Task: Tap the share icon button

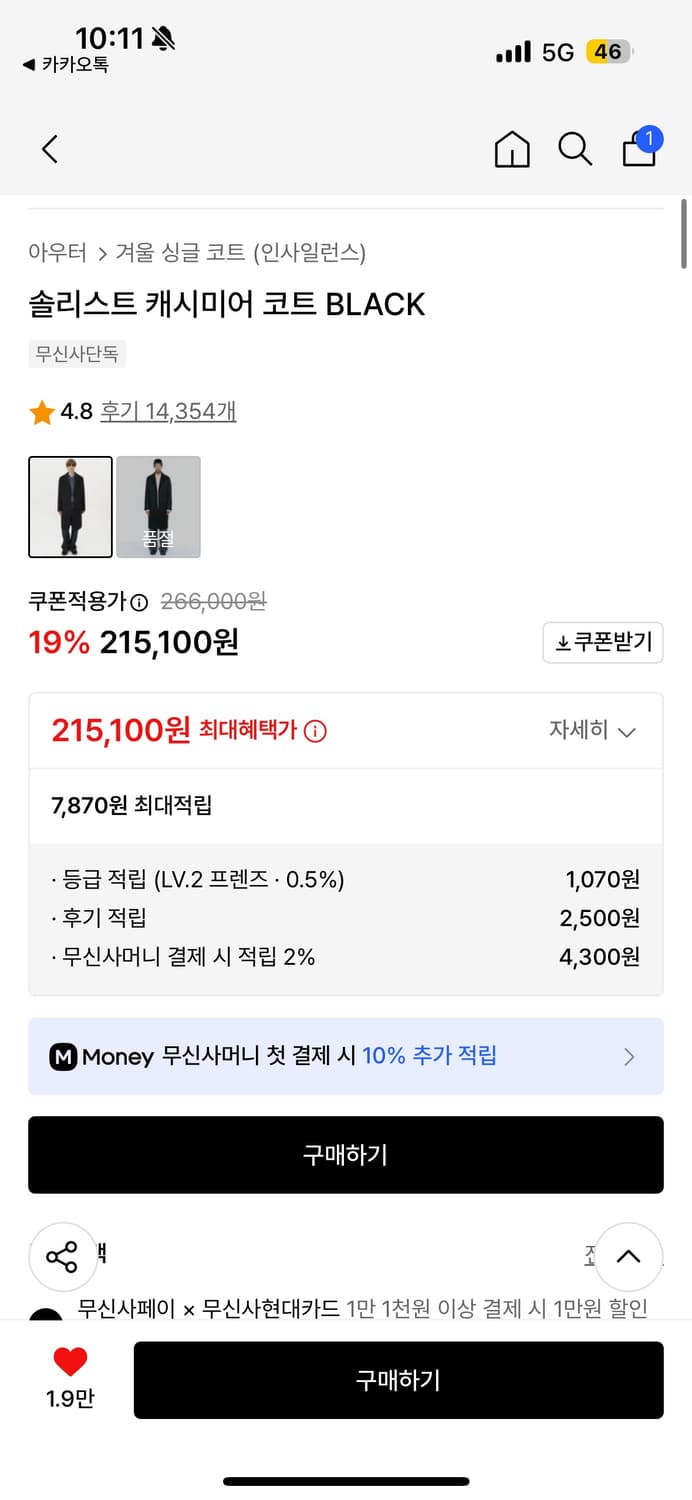Action: click(x=62, y=1257)
